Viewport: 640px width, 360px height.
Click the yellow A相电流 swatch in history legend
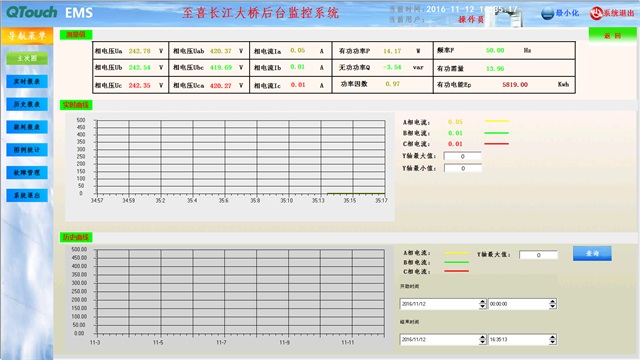click(x=456, y=253)
